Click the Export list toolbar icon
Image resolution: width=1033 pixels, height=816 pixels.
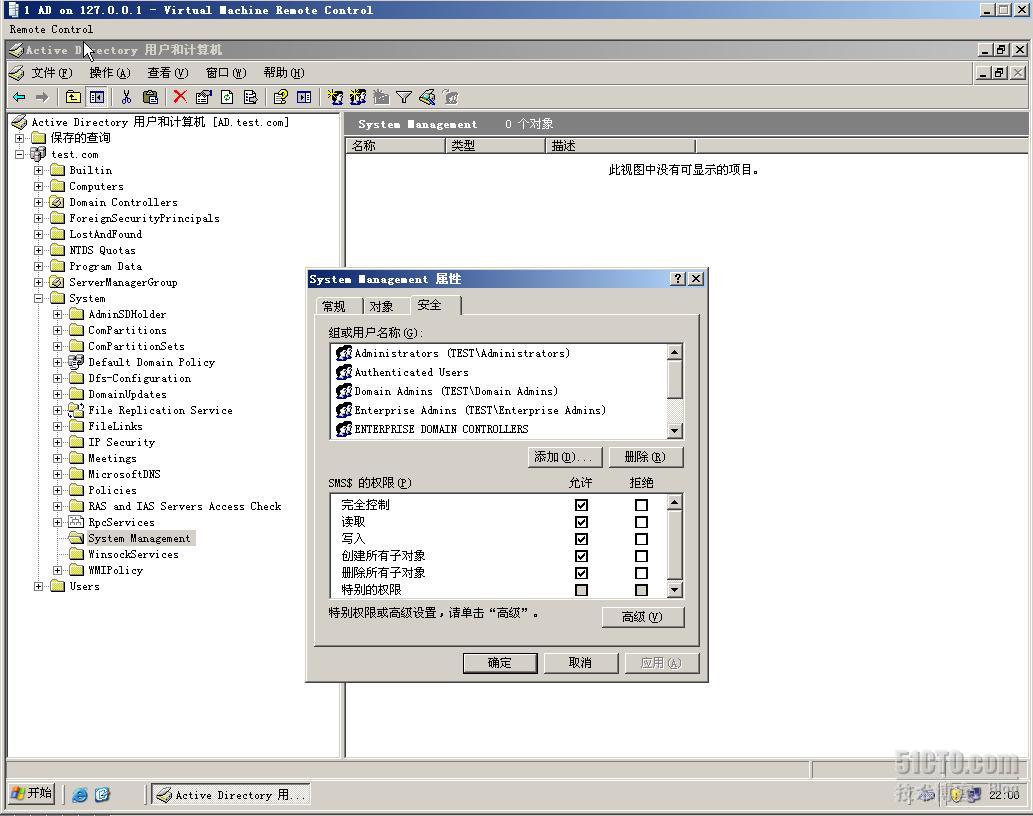point(250,97)
